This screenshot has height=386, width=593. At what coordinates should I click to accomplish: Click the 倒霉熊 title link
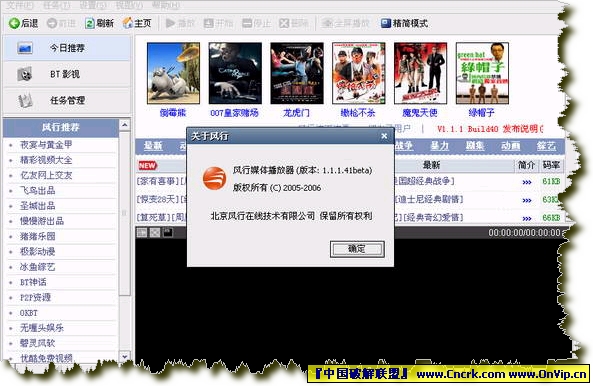(x=173, y=113)
